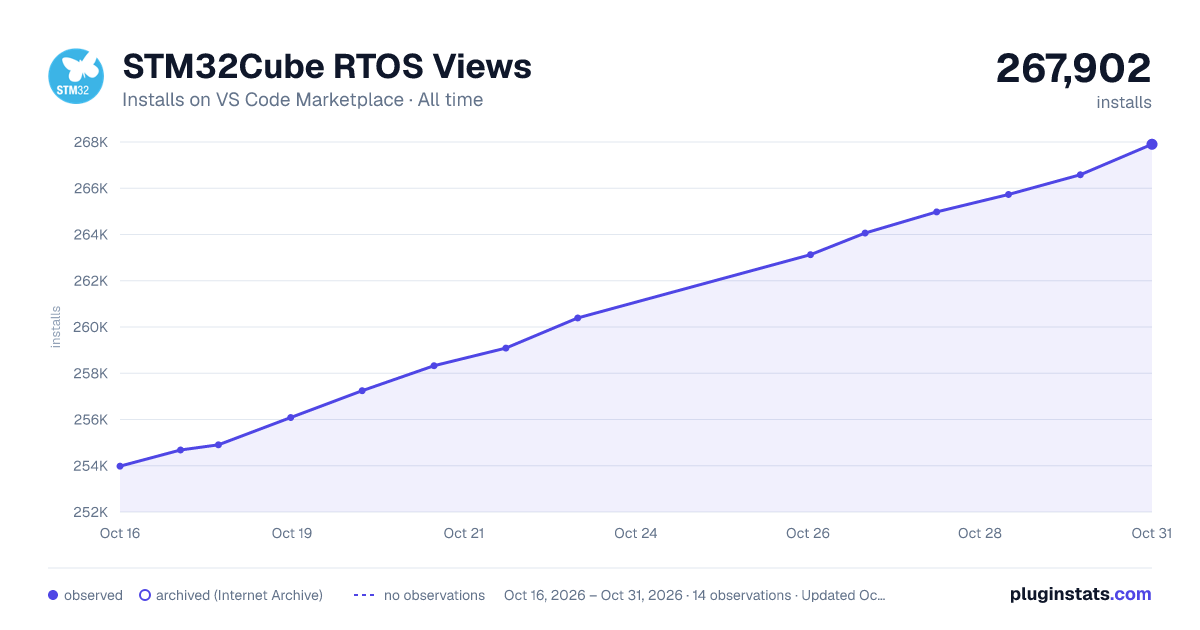Click the observed legend label text

pyautogui.click(x=93, y=595)
